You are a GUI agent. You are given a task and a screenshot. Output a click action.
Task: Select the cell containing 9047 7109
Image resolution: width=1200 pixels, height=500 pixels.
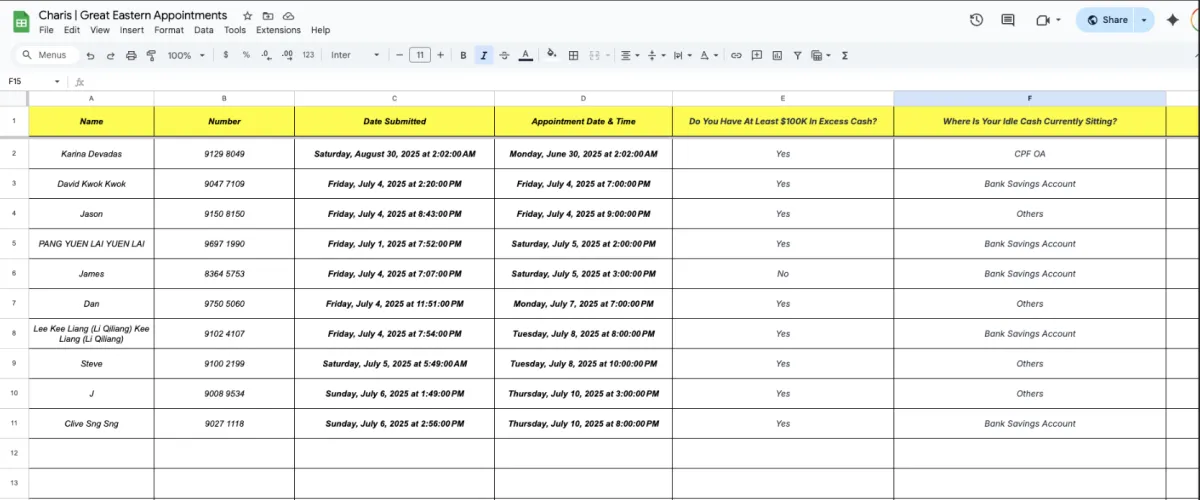click(224, 184)
